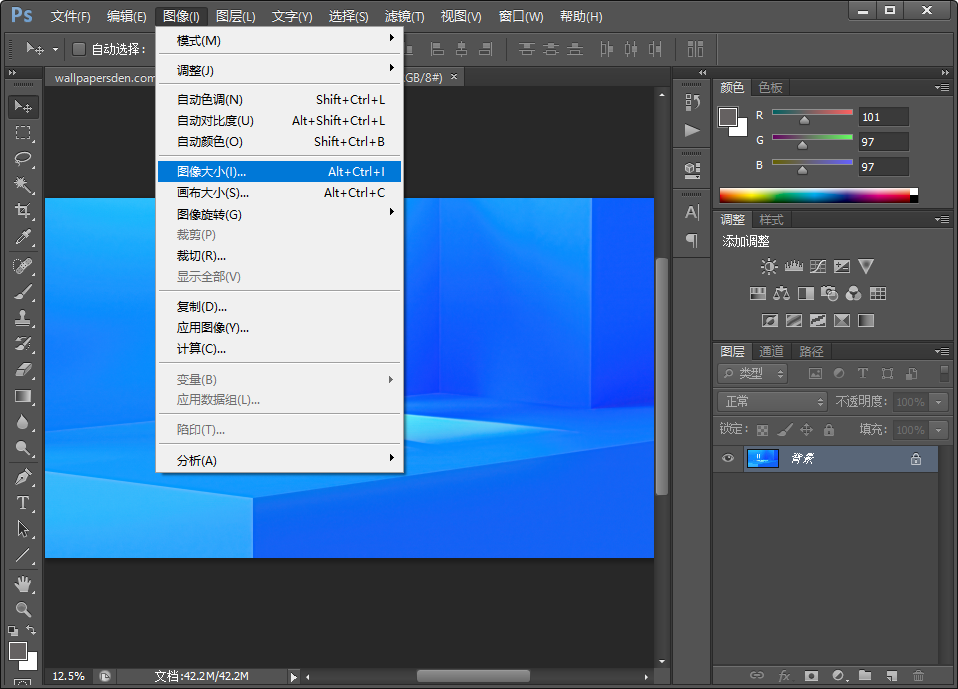The image size is (958, 689).
Task: Select the Lasso tool
Action: click(x=23, y=159)
